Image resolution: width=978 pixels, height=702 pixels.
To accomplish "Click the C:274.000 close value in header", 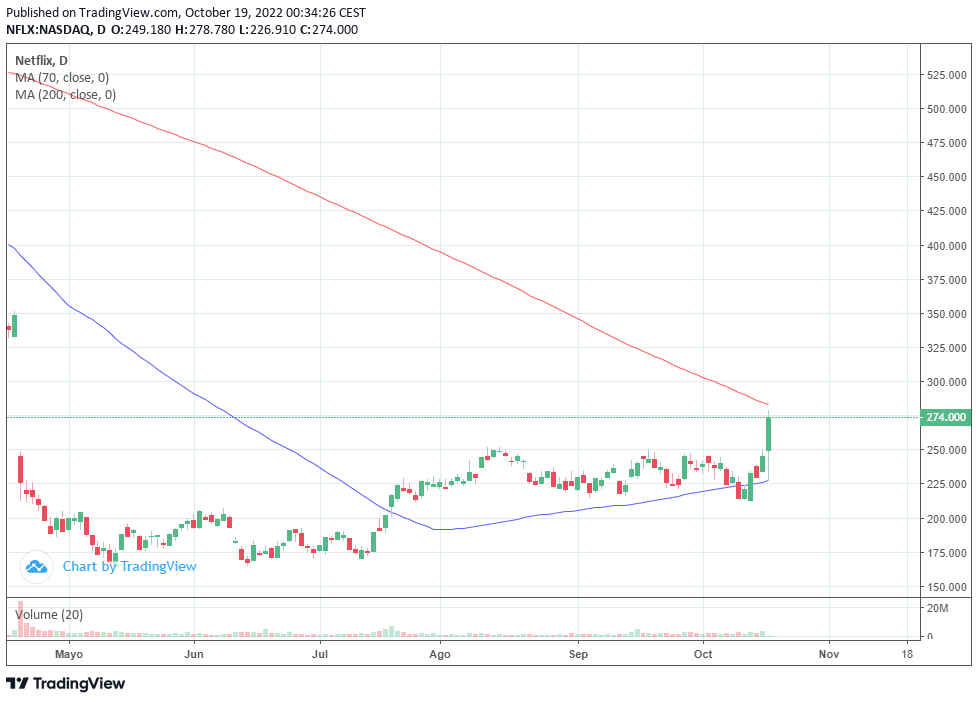I will pyautogui.click(x=329, y=29).
